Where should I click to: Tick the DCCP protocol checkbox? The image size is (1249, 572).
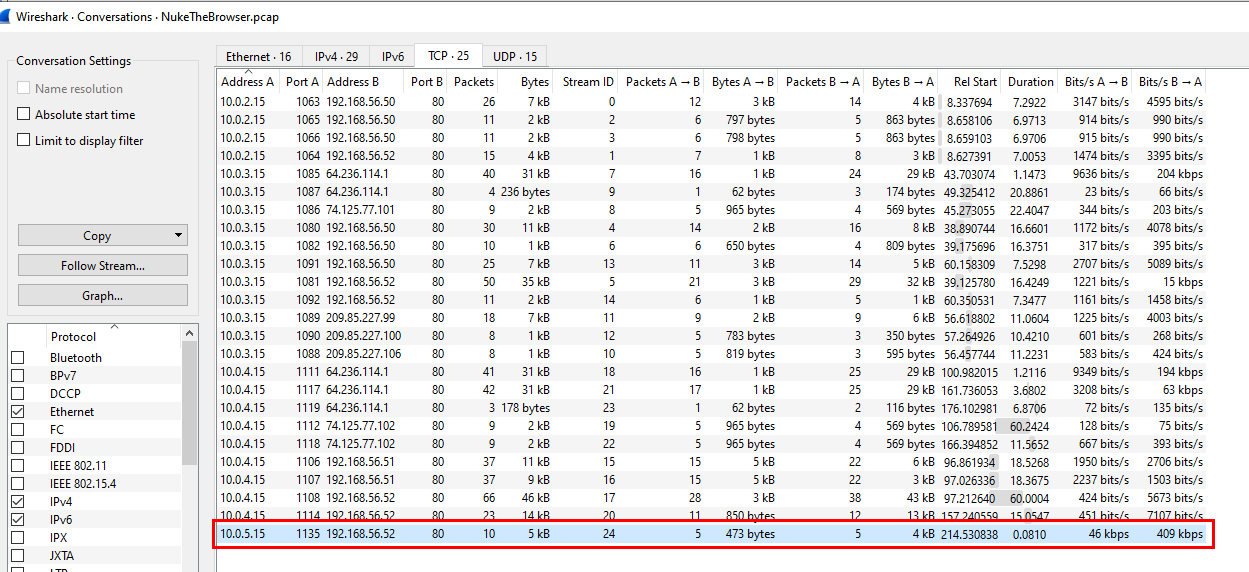pos(18,394)
